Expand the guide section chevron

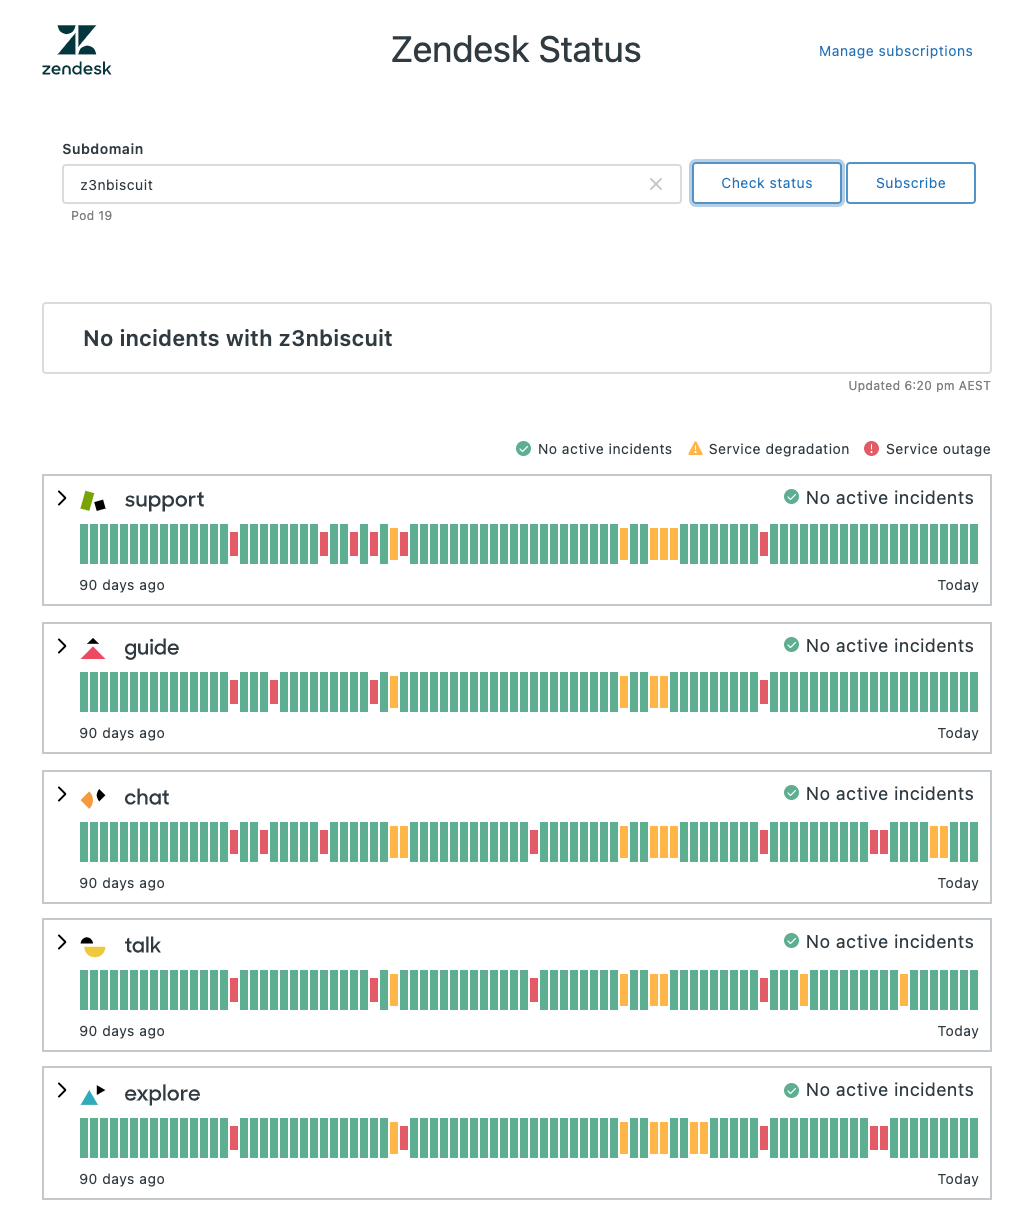[62, 646]
